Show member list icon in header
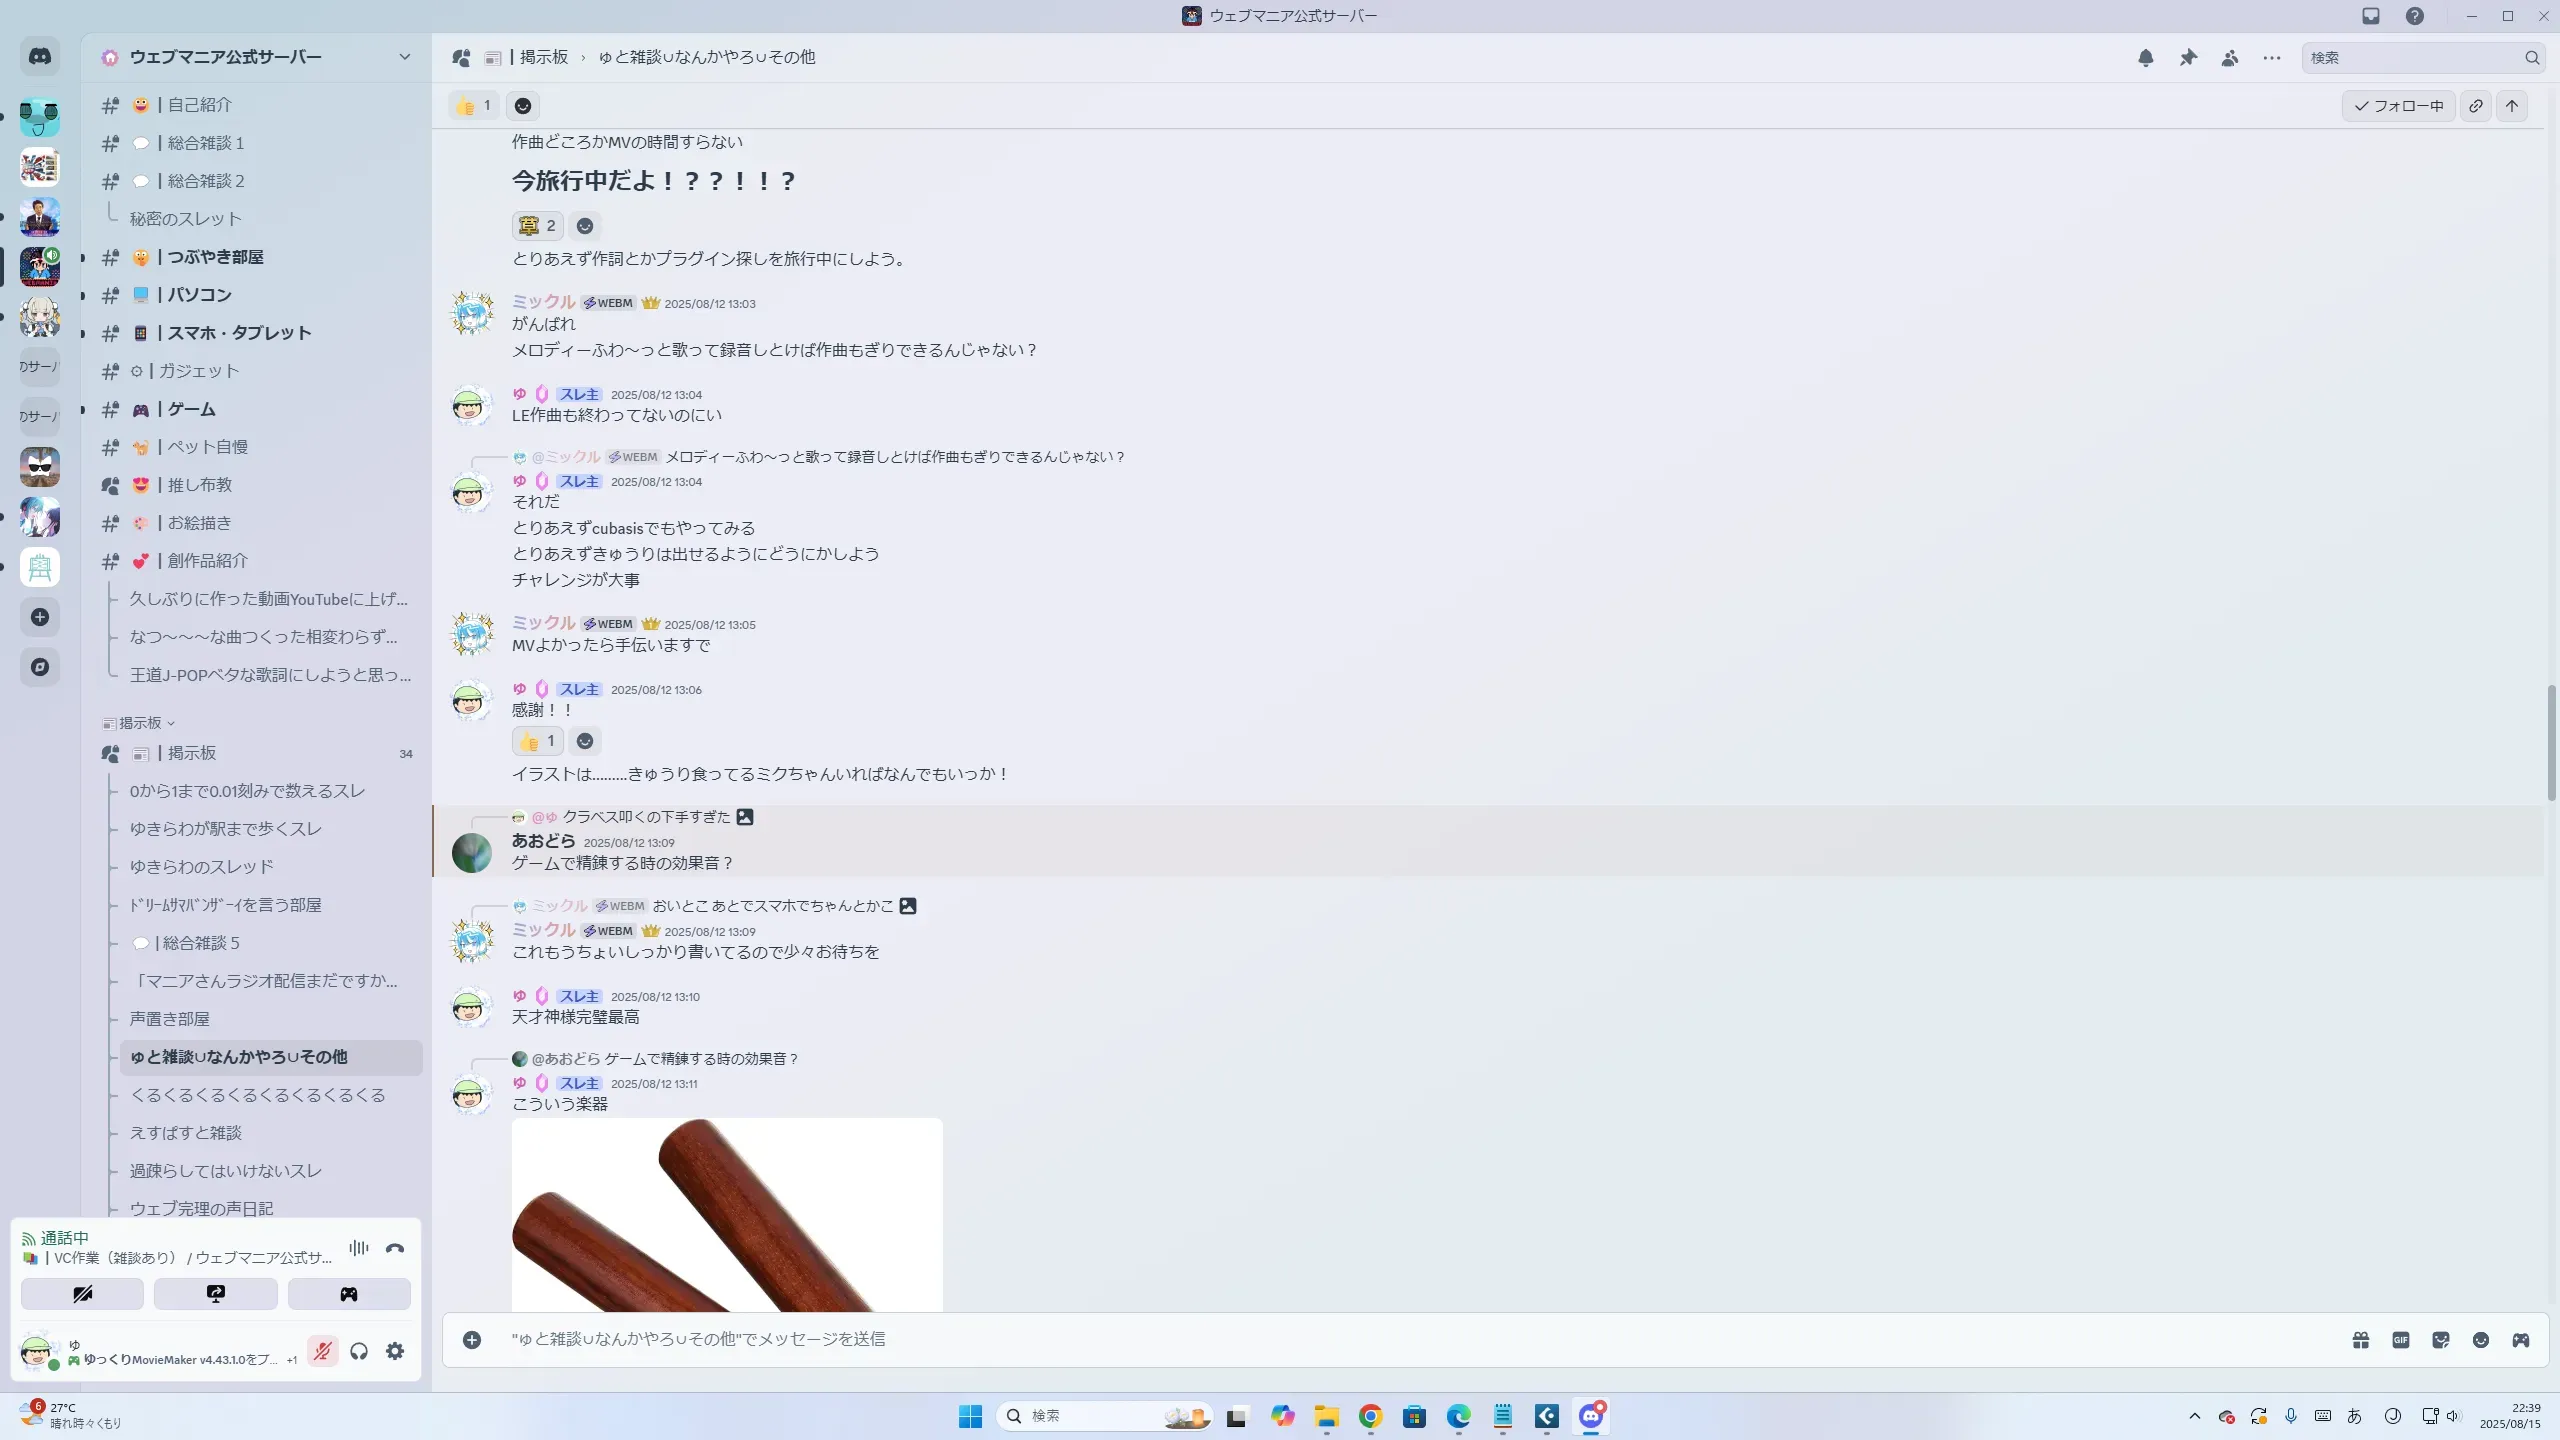Image resolution: width=2560 pixels, height=1440 pixels. (x=2230, y=58)
